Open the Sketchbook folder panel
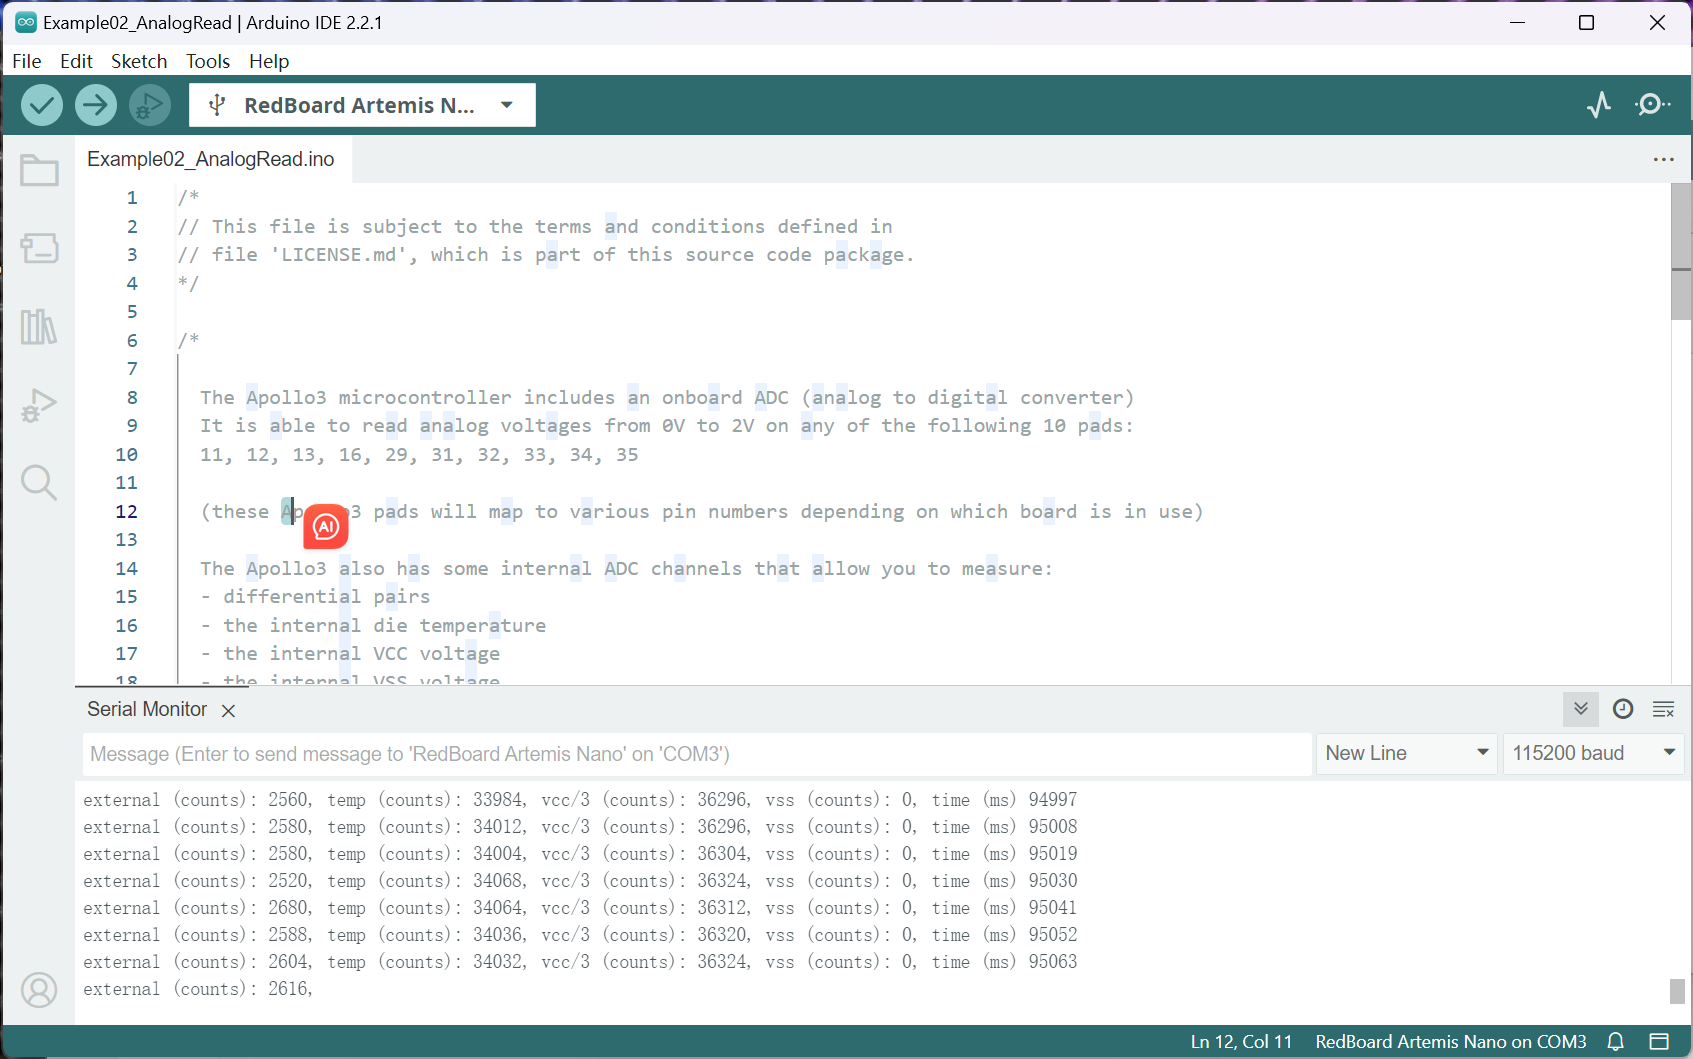 pyautogui.click(x=39, y=171)
